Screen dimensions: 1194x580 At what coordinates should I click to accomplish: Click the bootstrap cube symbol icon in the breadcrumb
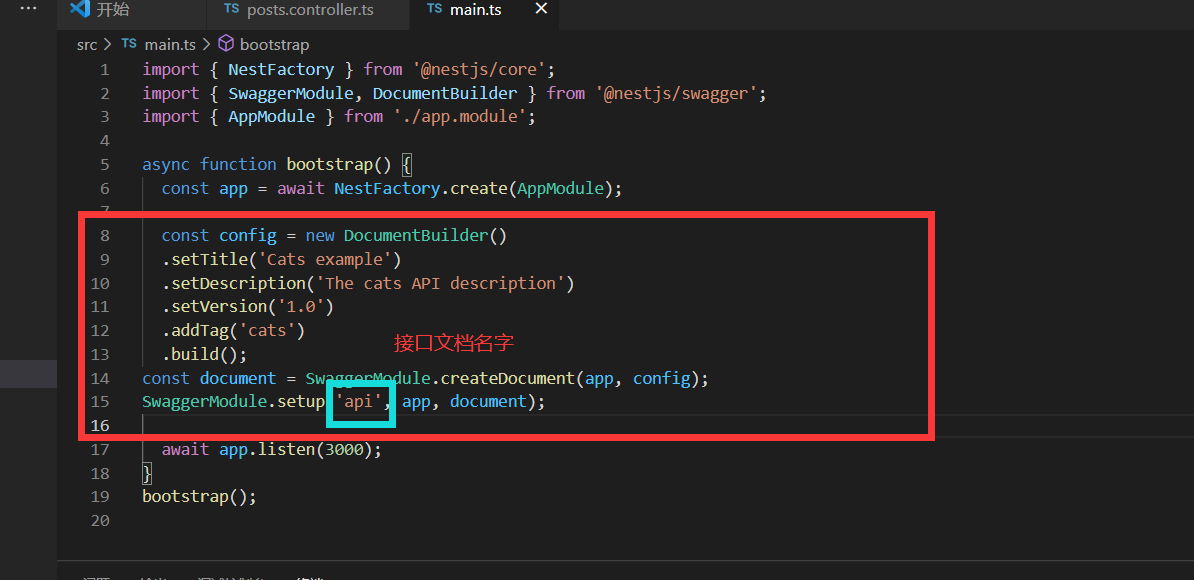click(225, 44)
